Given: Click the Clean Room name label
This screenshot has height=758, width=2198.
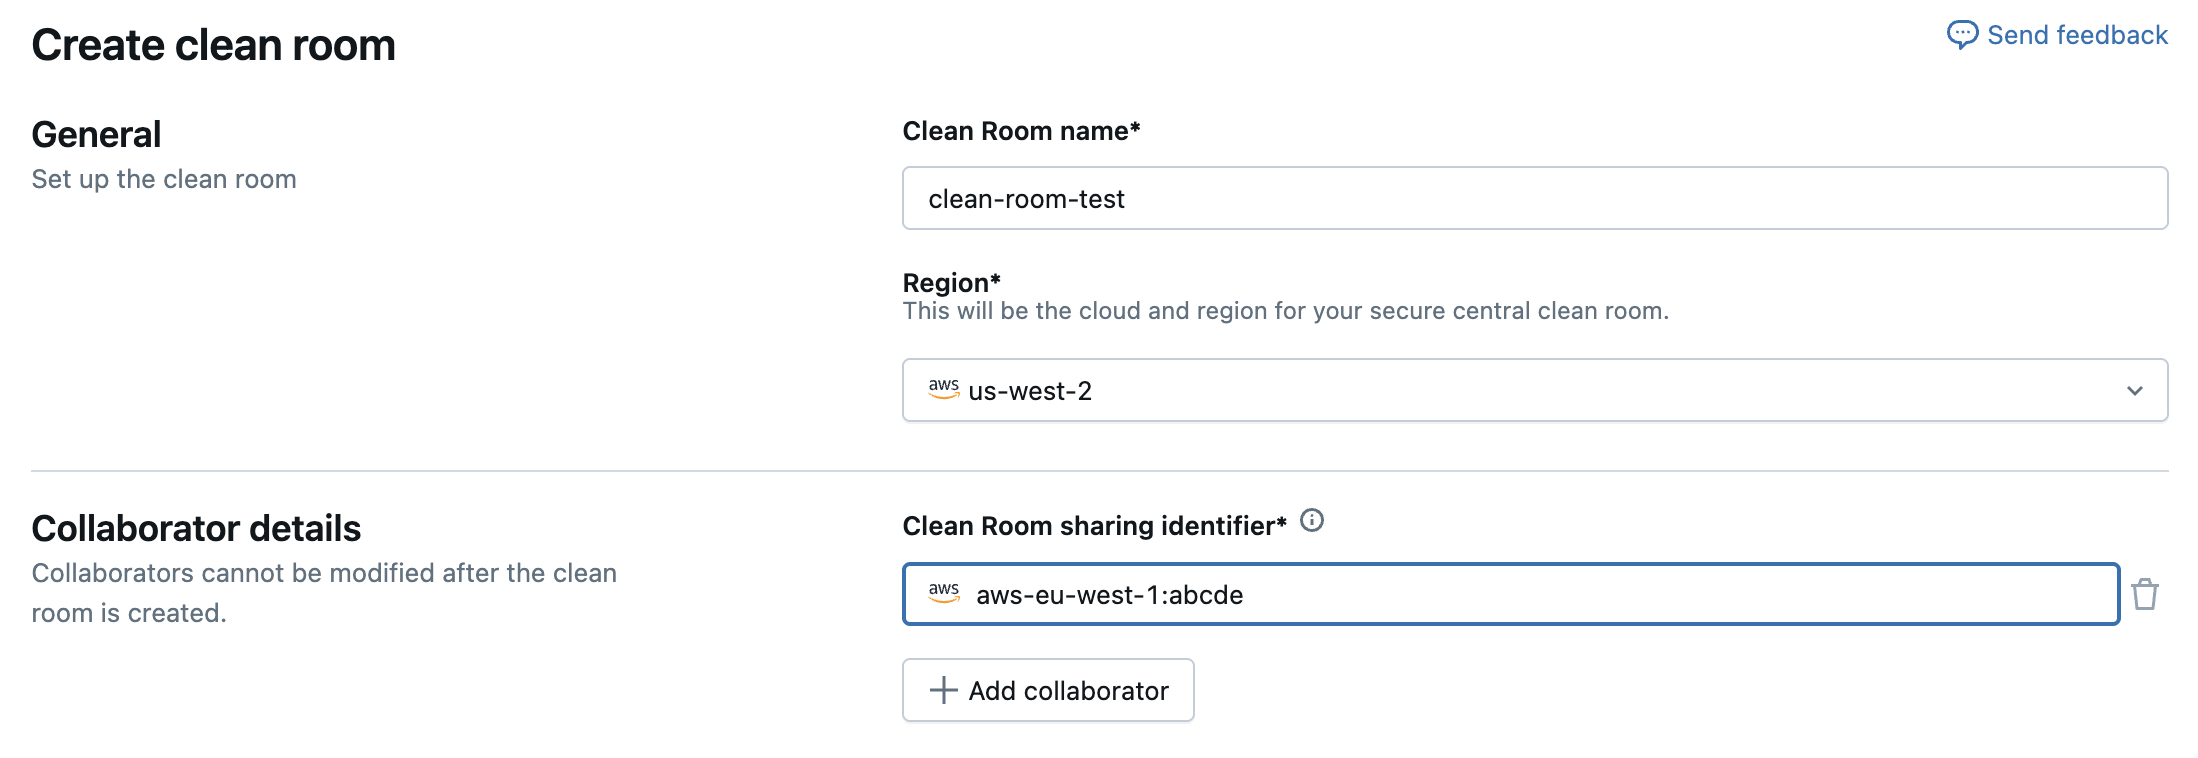Looking at the screenshot, I should click(x=1020, y=131).
